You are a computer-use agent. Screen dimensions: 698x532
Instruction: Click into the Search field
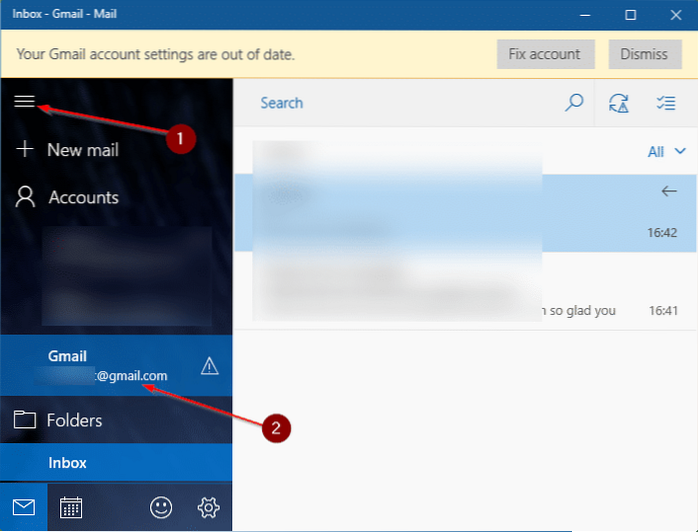pos(400,103)
